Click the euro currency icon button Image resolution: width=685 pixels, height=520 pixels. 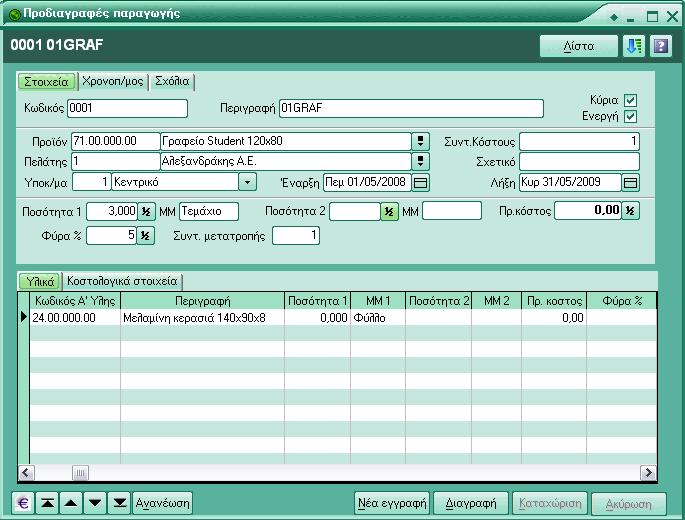23,503
